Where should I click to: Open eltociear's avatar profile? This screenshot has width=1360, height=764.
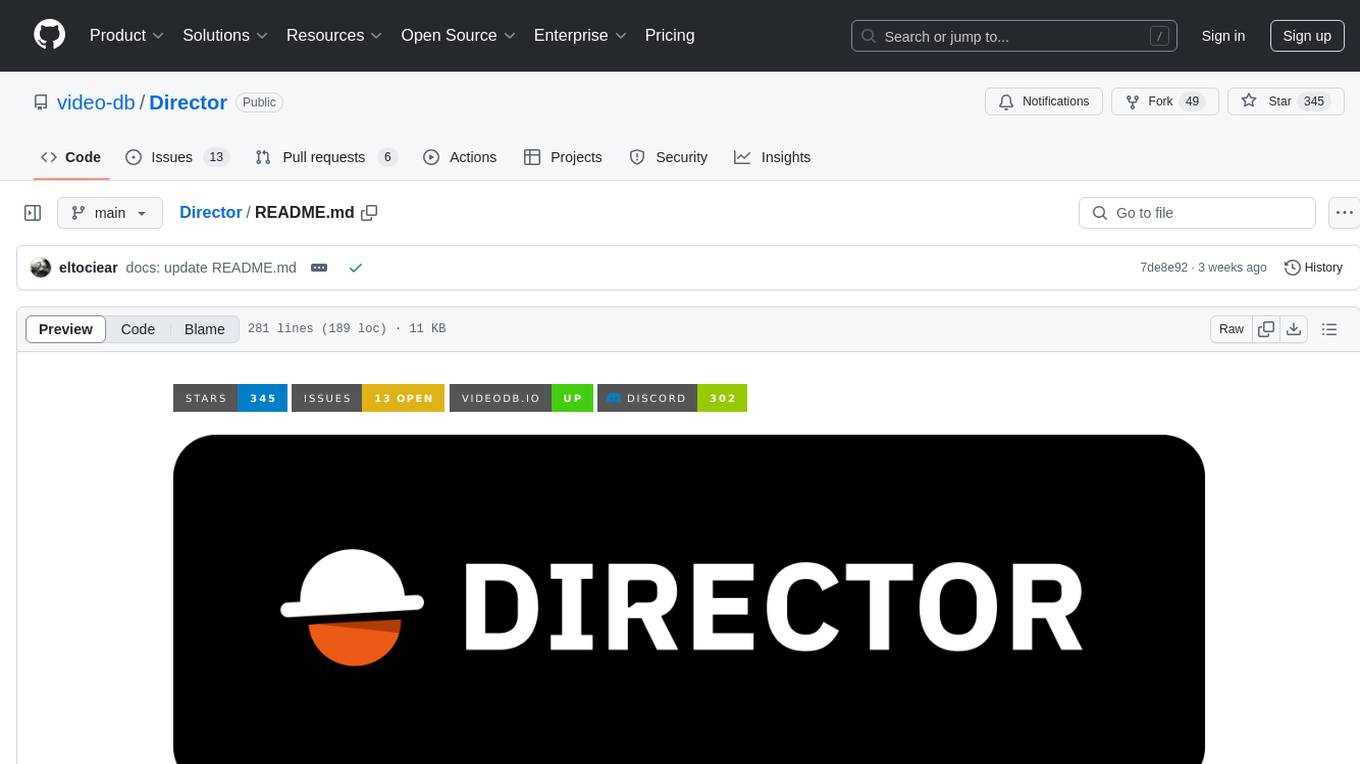click(x=41, y=268)
